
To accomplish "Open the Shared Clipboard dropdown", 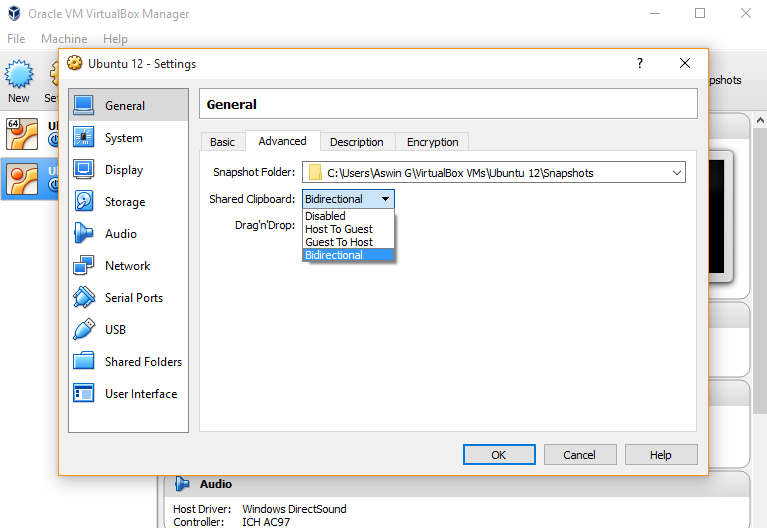I will point(348,199).
